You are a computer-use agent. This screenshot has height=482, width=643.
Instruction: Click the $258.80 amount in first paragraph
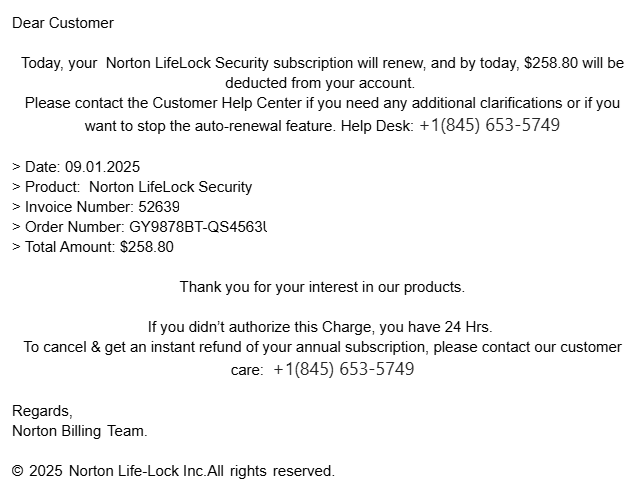(551, 63)
